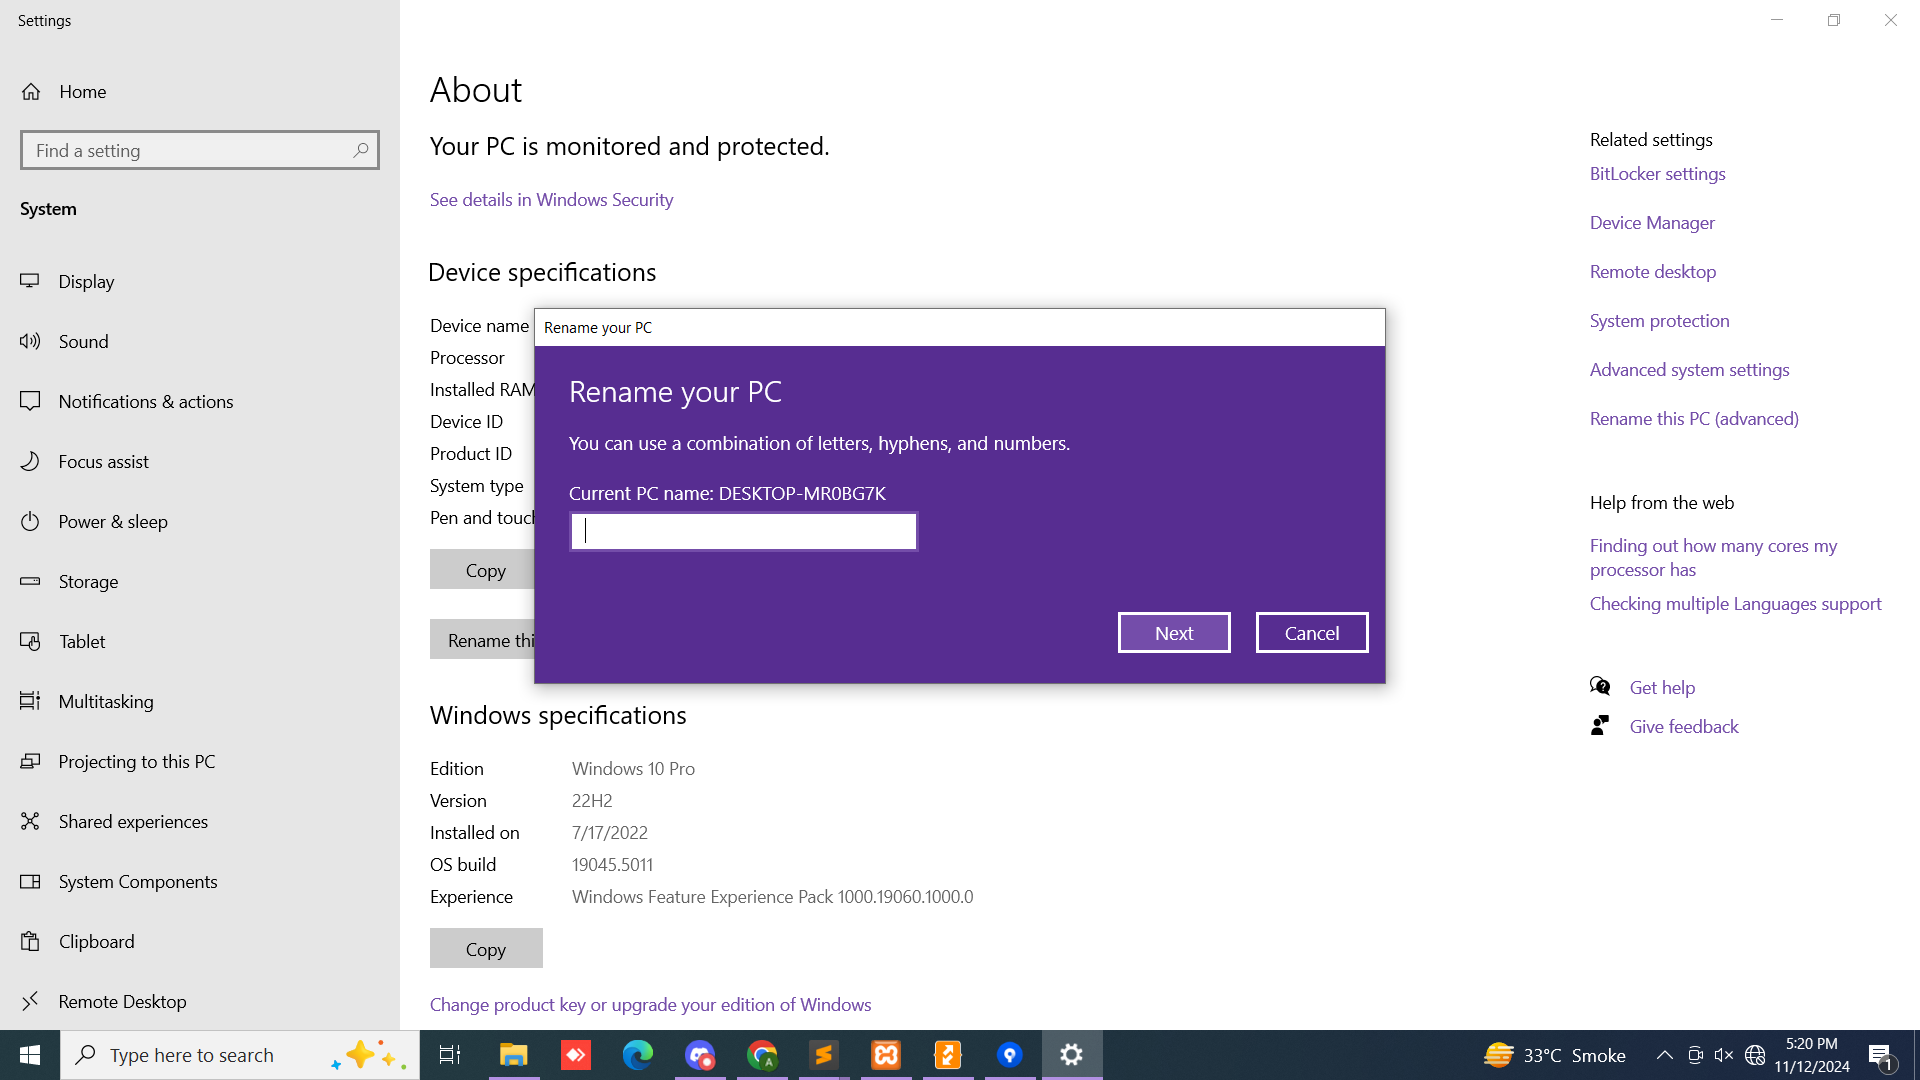Open Power & sleep settings

tap(113, 521)
